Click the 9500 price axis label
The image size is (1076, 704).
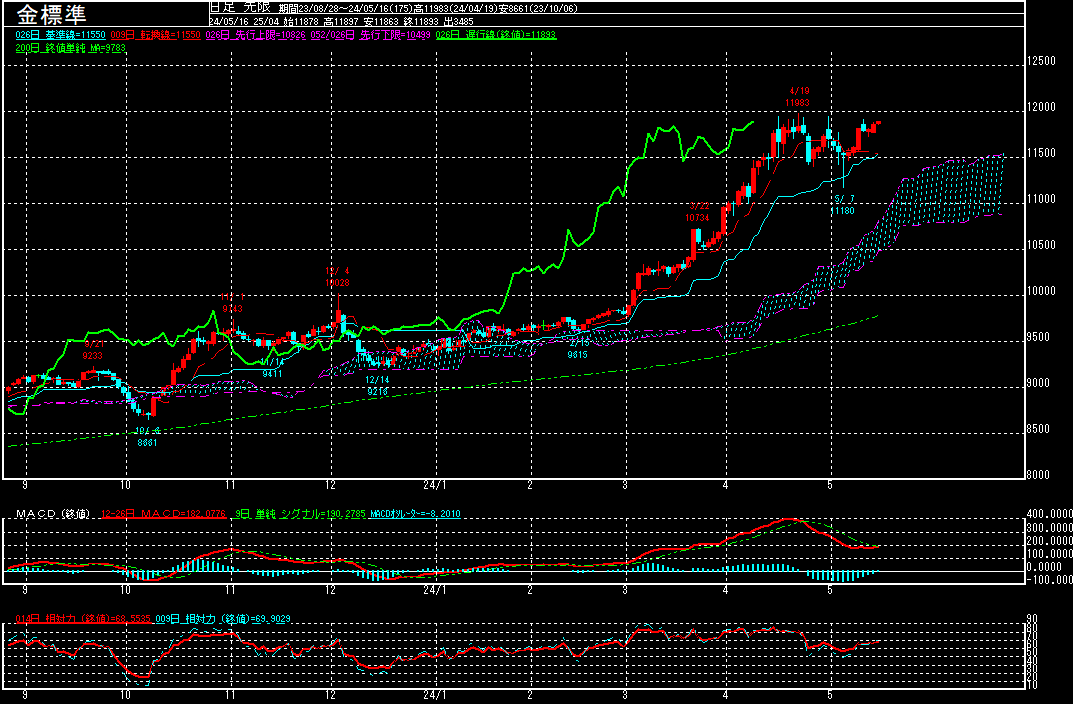[x=1038, y=337]
